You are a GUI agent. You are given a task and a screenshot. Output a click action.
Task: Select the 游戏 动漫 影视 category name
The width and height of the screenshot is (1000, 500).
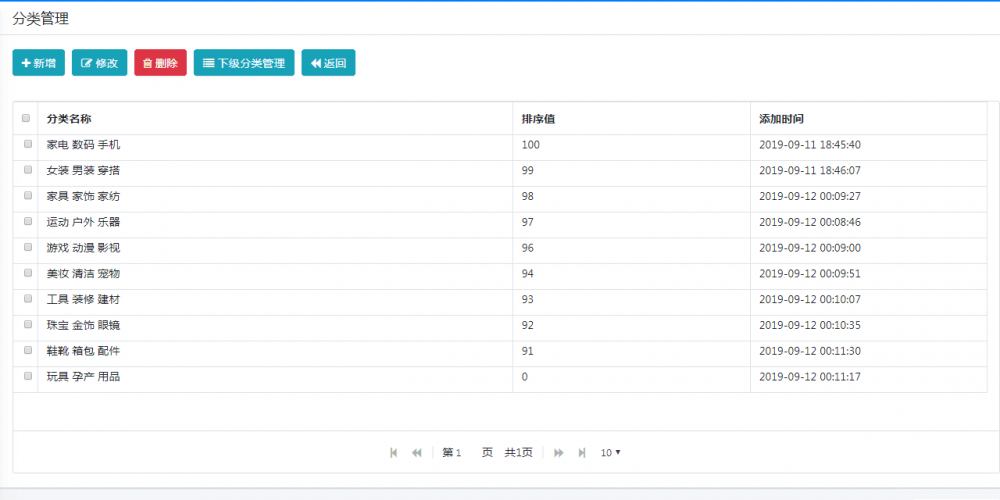pos(84,248)
